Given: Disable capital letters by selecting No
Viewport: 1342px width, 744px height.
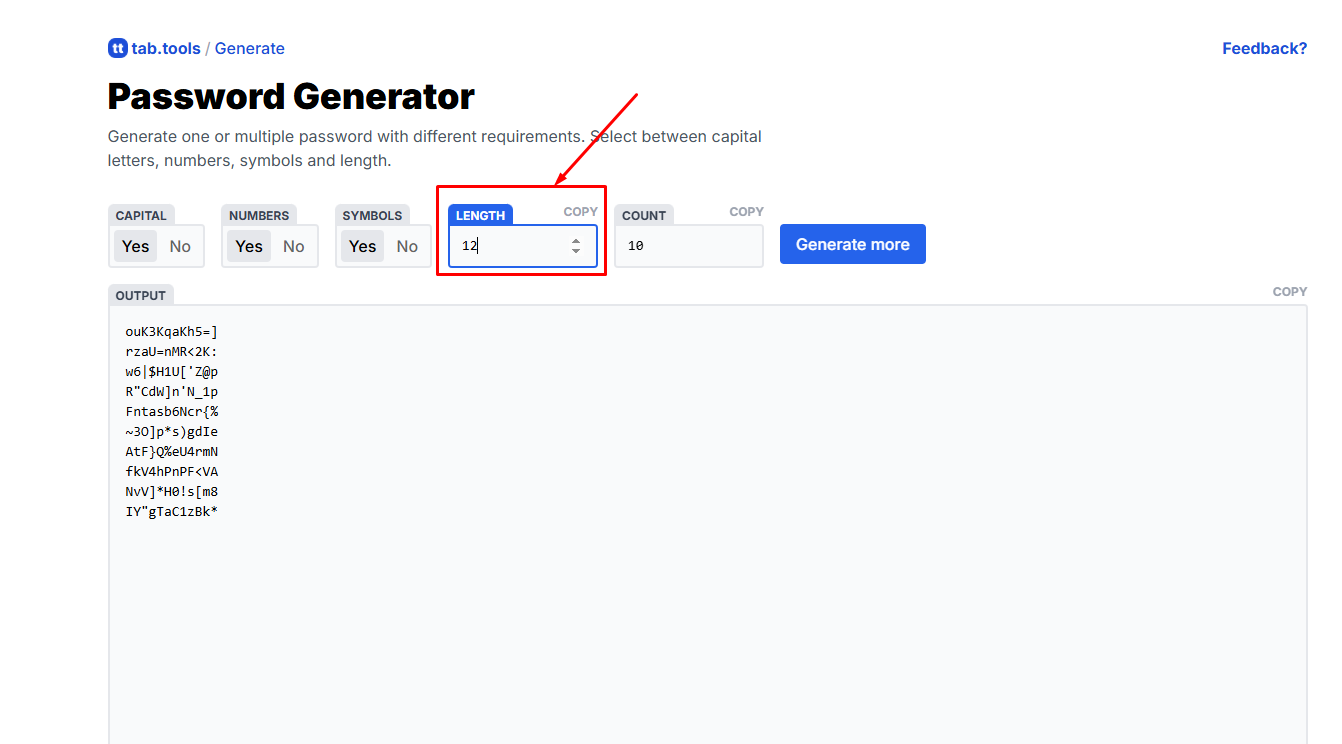Looking at the screenshot, I should [x=179, y=246].
